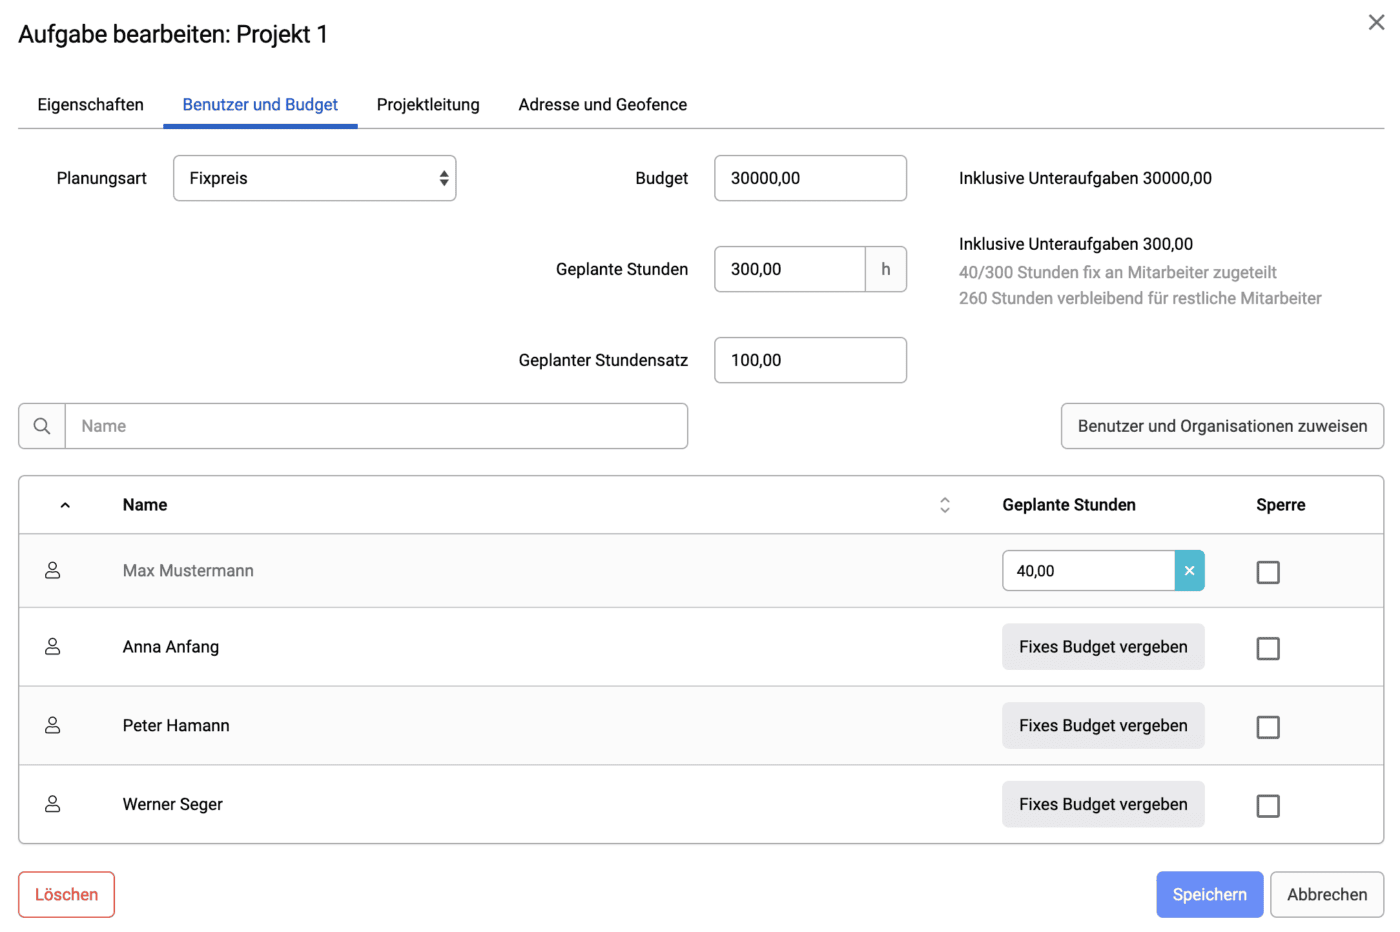Screen dimensions: 1400x932
Task: Select the Anna Anfang name
Action: (171, 647)
